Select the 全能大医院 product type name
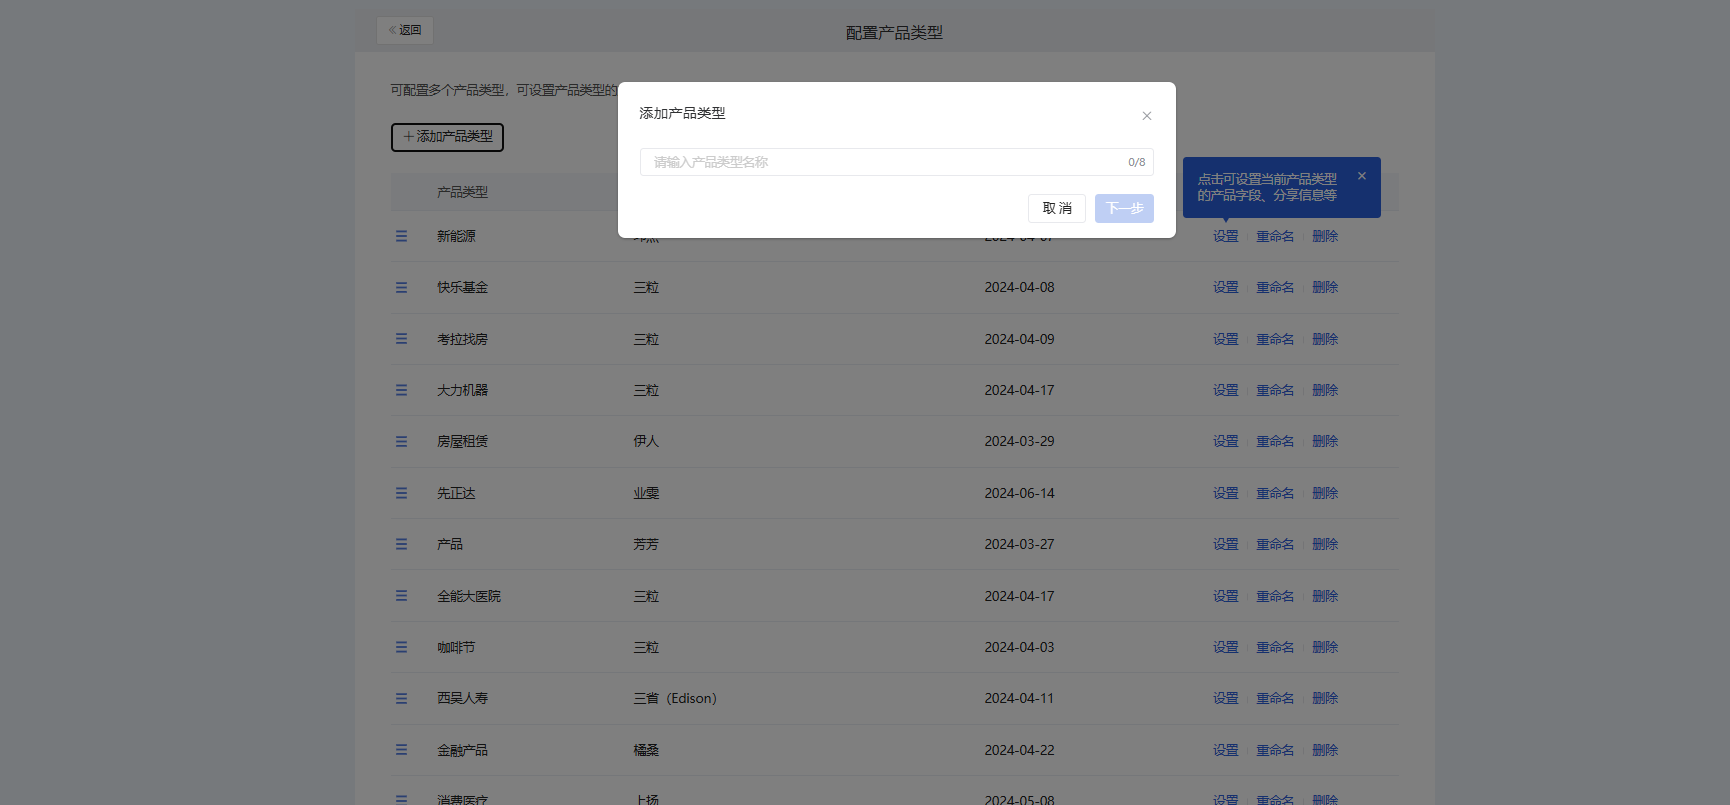The image size is (1730, 805). click(469, 596)
